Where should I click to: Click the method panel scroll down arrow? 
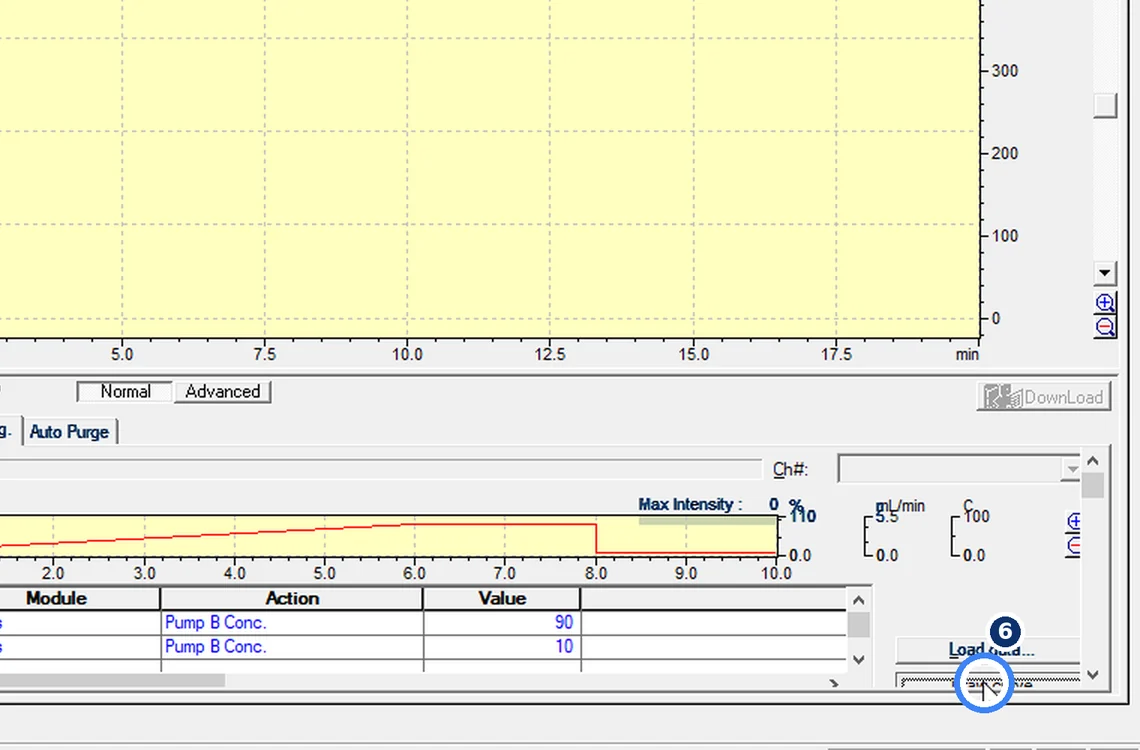(x=1093, y=674)
